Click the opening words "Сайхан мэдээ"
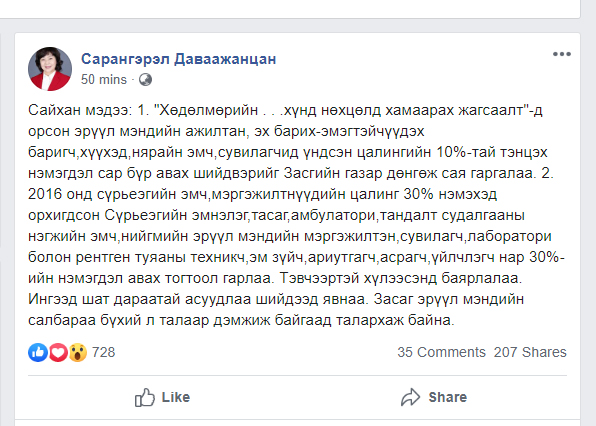This screenshot has width=596, height=426. (80, 110)
